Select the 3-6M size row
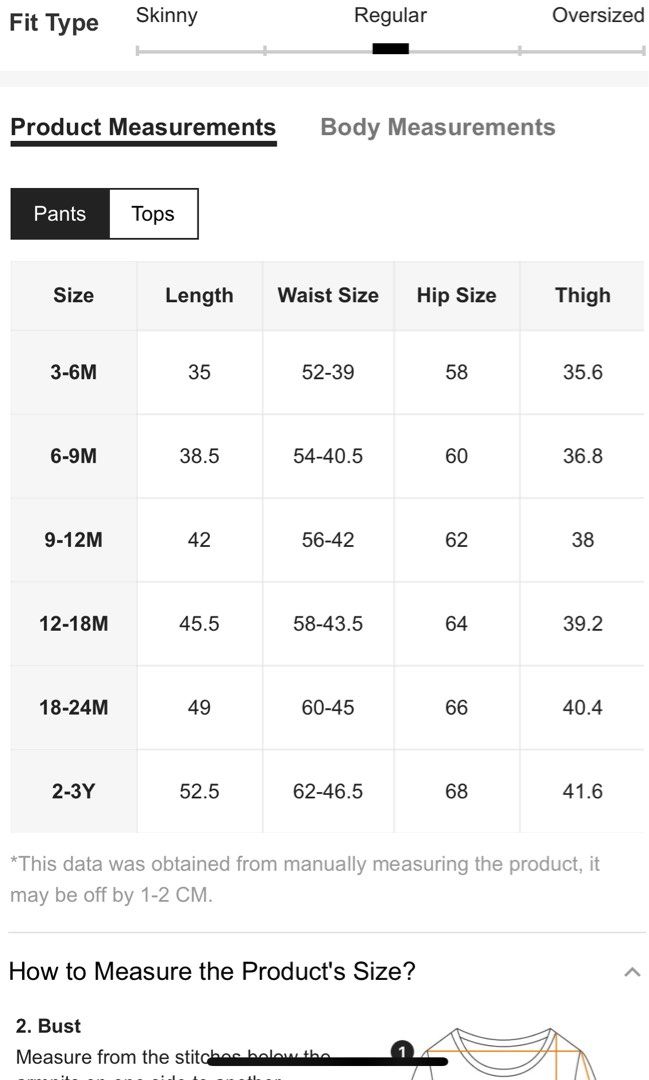Image resolution: width=649 pixels, height=1080 pixels. 327,372
